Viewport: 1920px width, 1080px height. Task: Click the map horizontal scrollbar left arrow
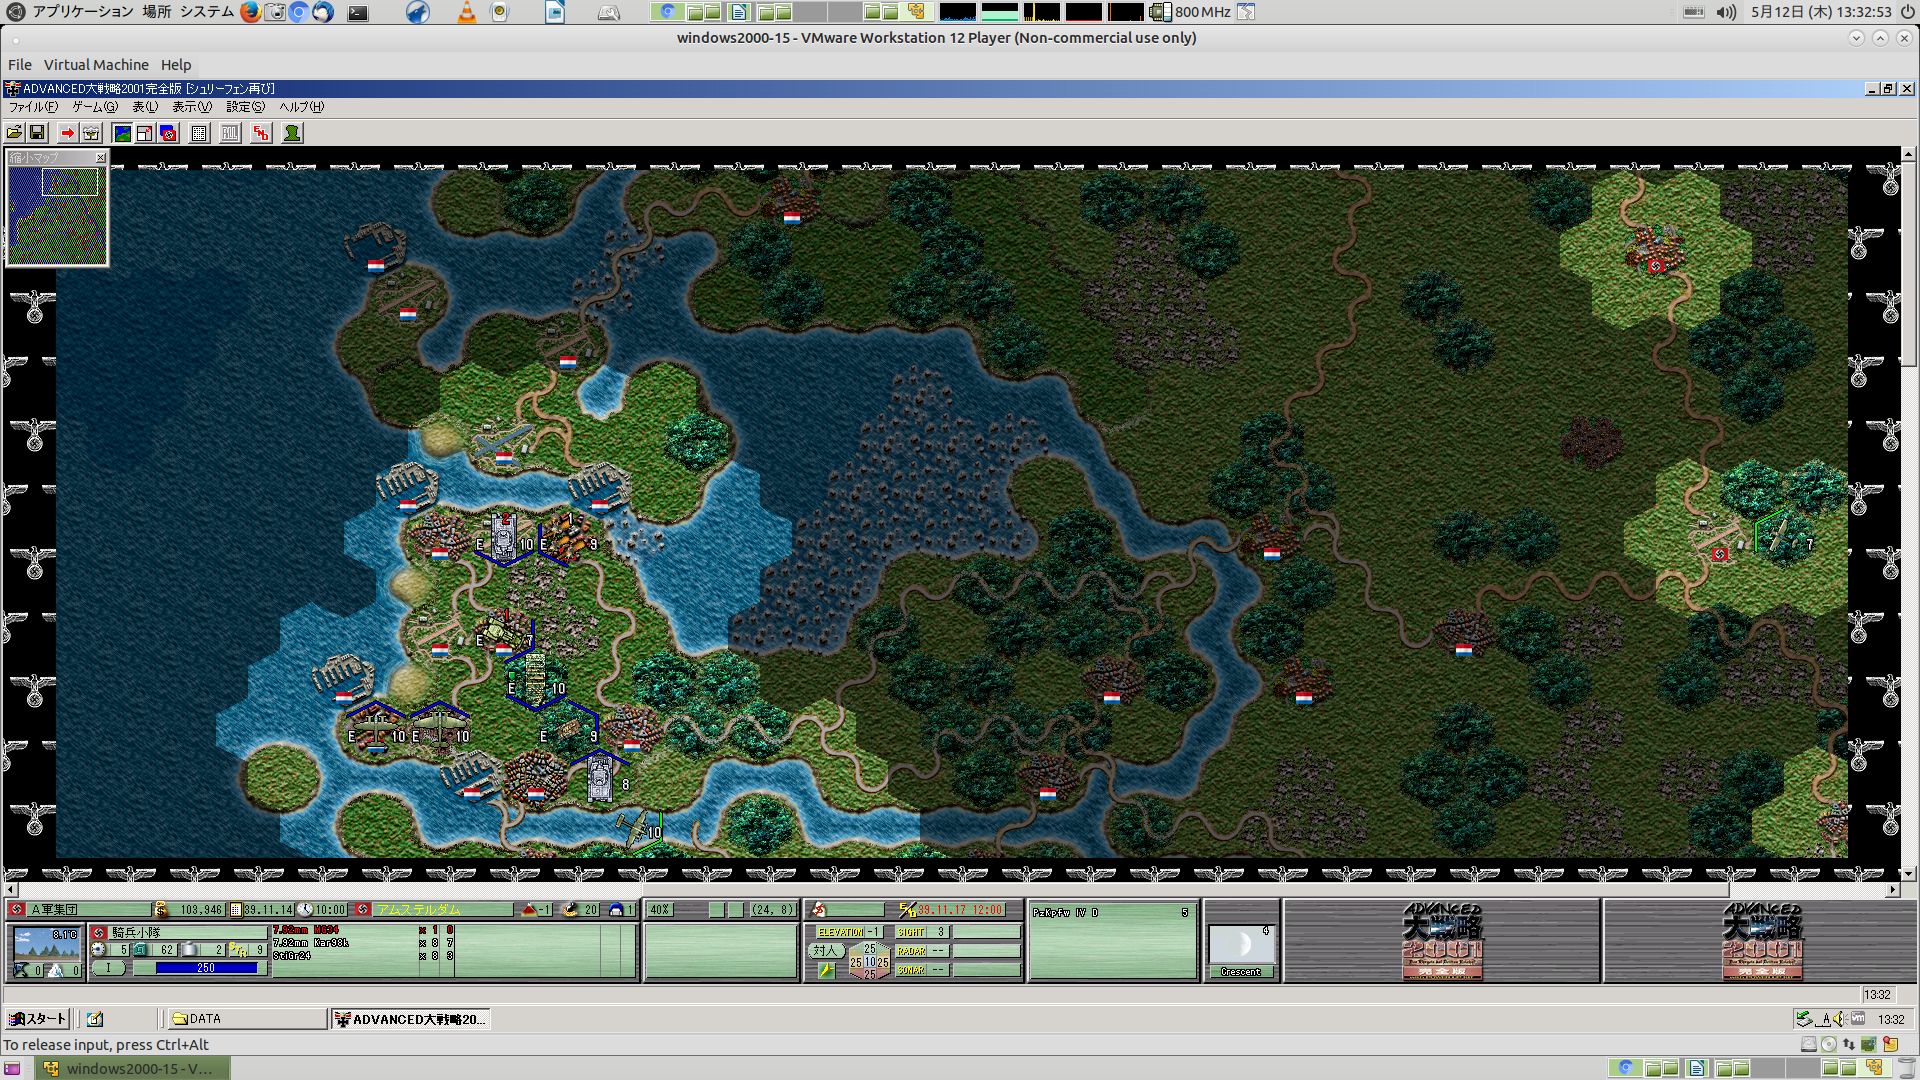coord(11,889)
